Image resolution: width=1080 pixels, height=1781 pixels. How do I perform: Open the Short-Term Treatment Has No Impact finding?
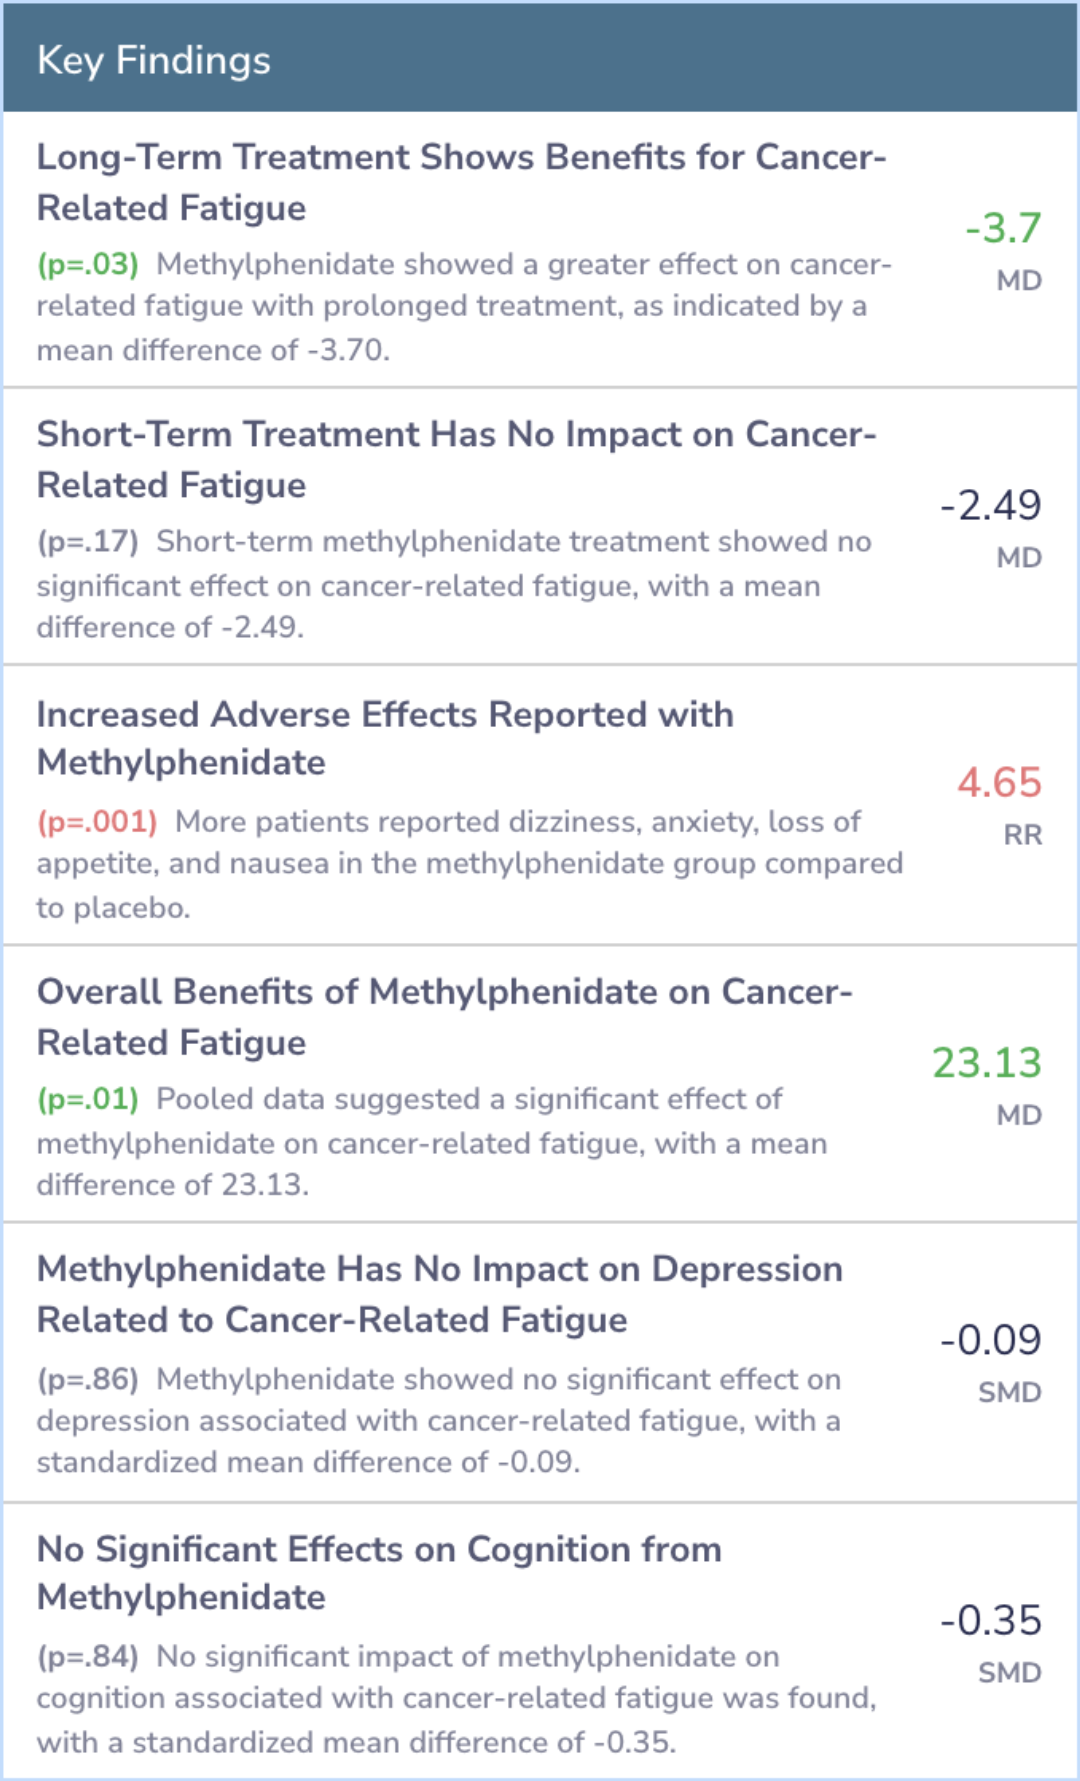[x=456, y=459]
